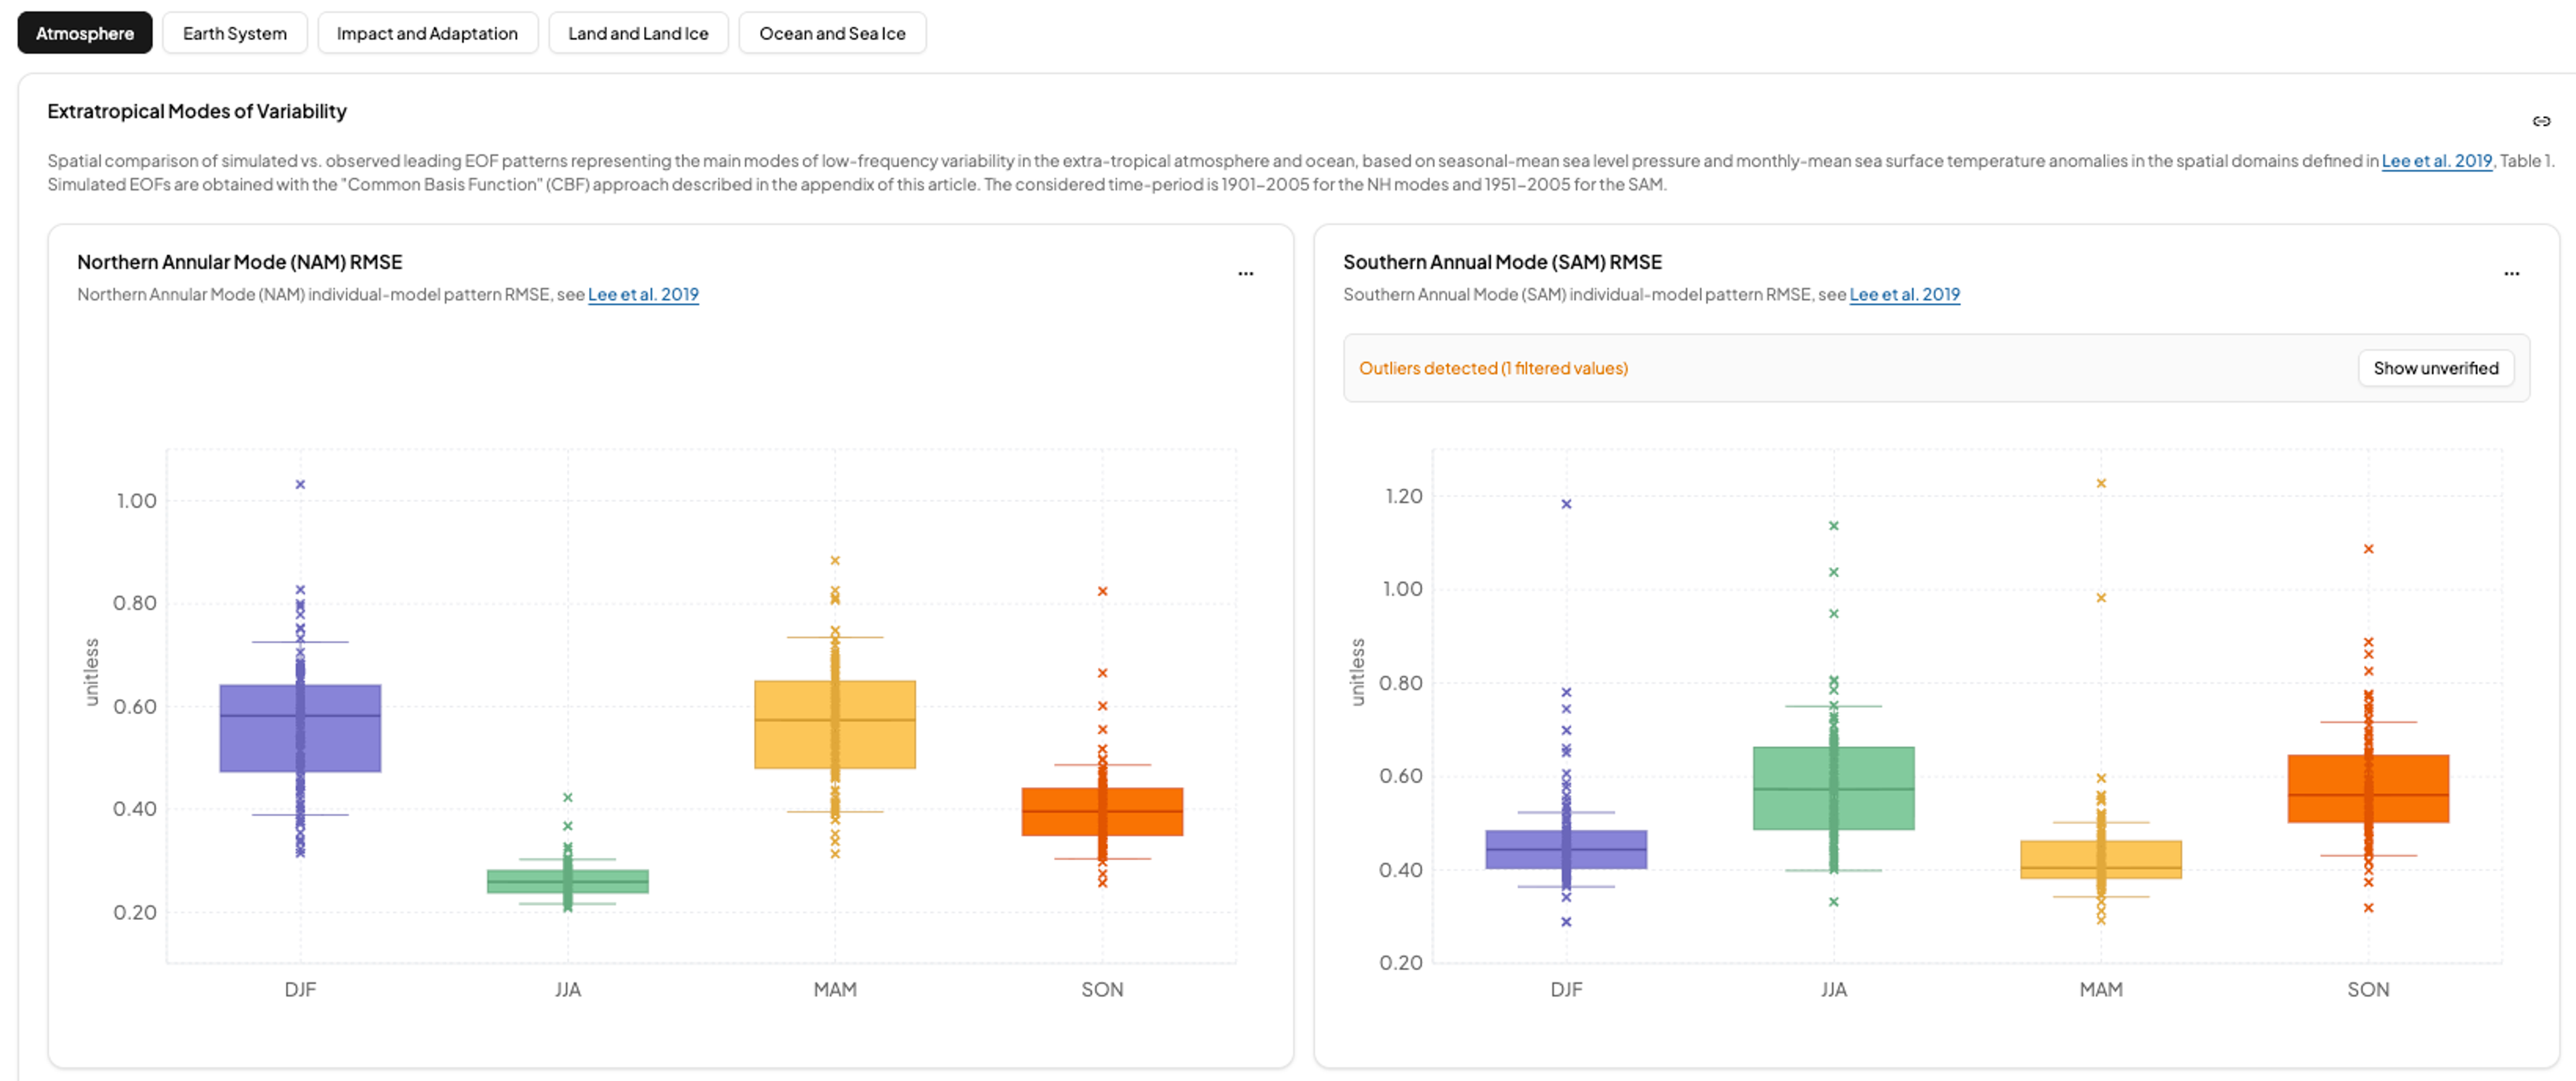Follow Lee et al. 2019 link under SAM RMSE
This screenshot has height=1081, width=2576.
click(x=1904, y=294)
